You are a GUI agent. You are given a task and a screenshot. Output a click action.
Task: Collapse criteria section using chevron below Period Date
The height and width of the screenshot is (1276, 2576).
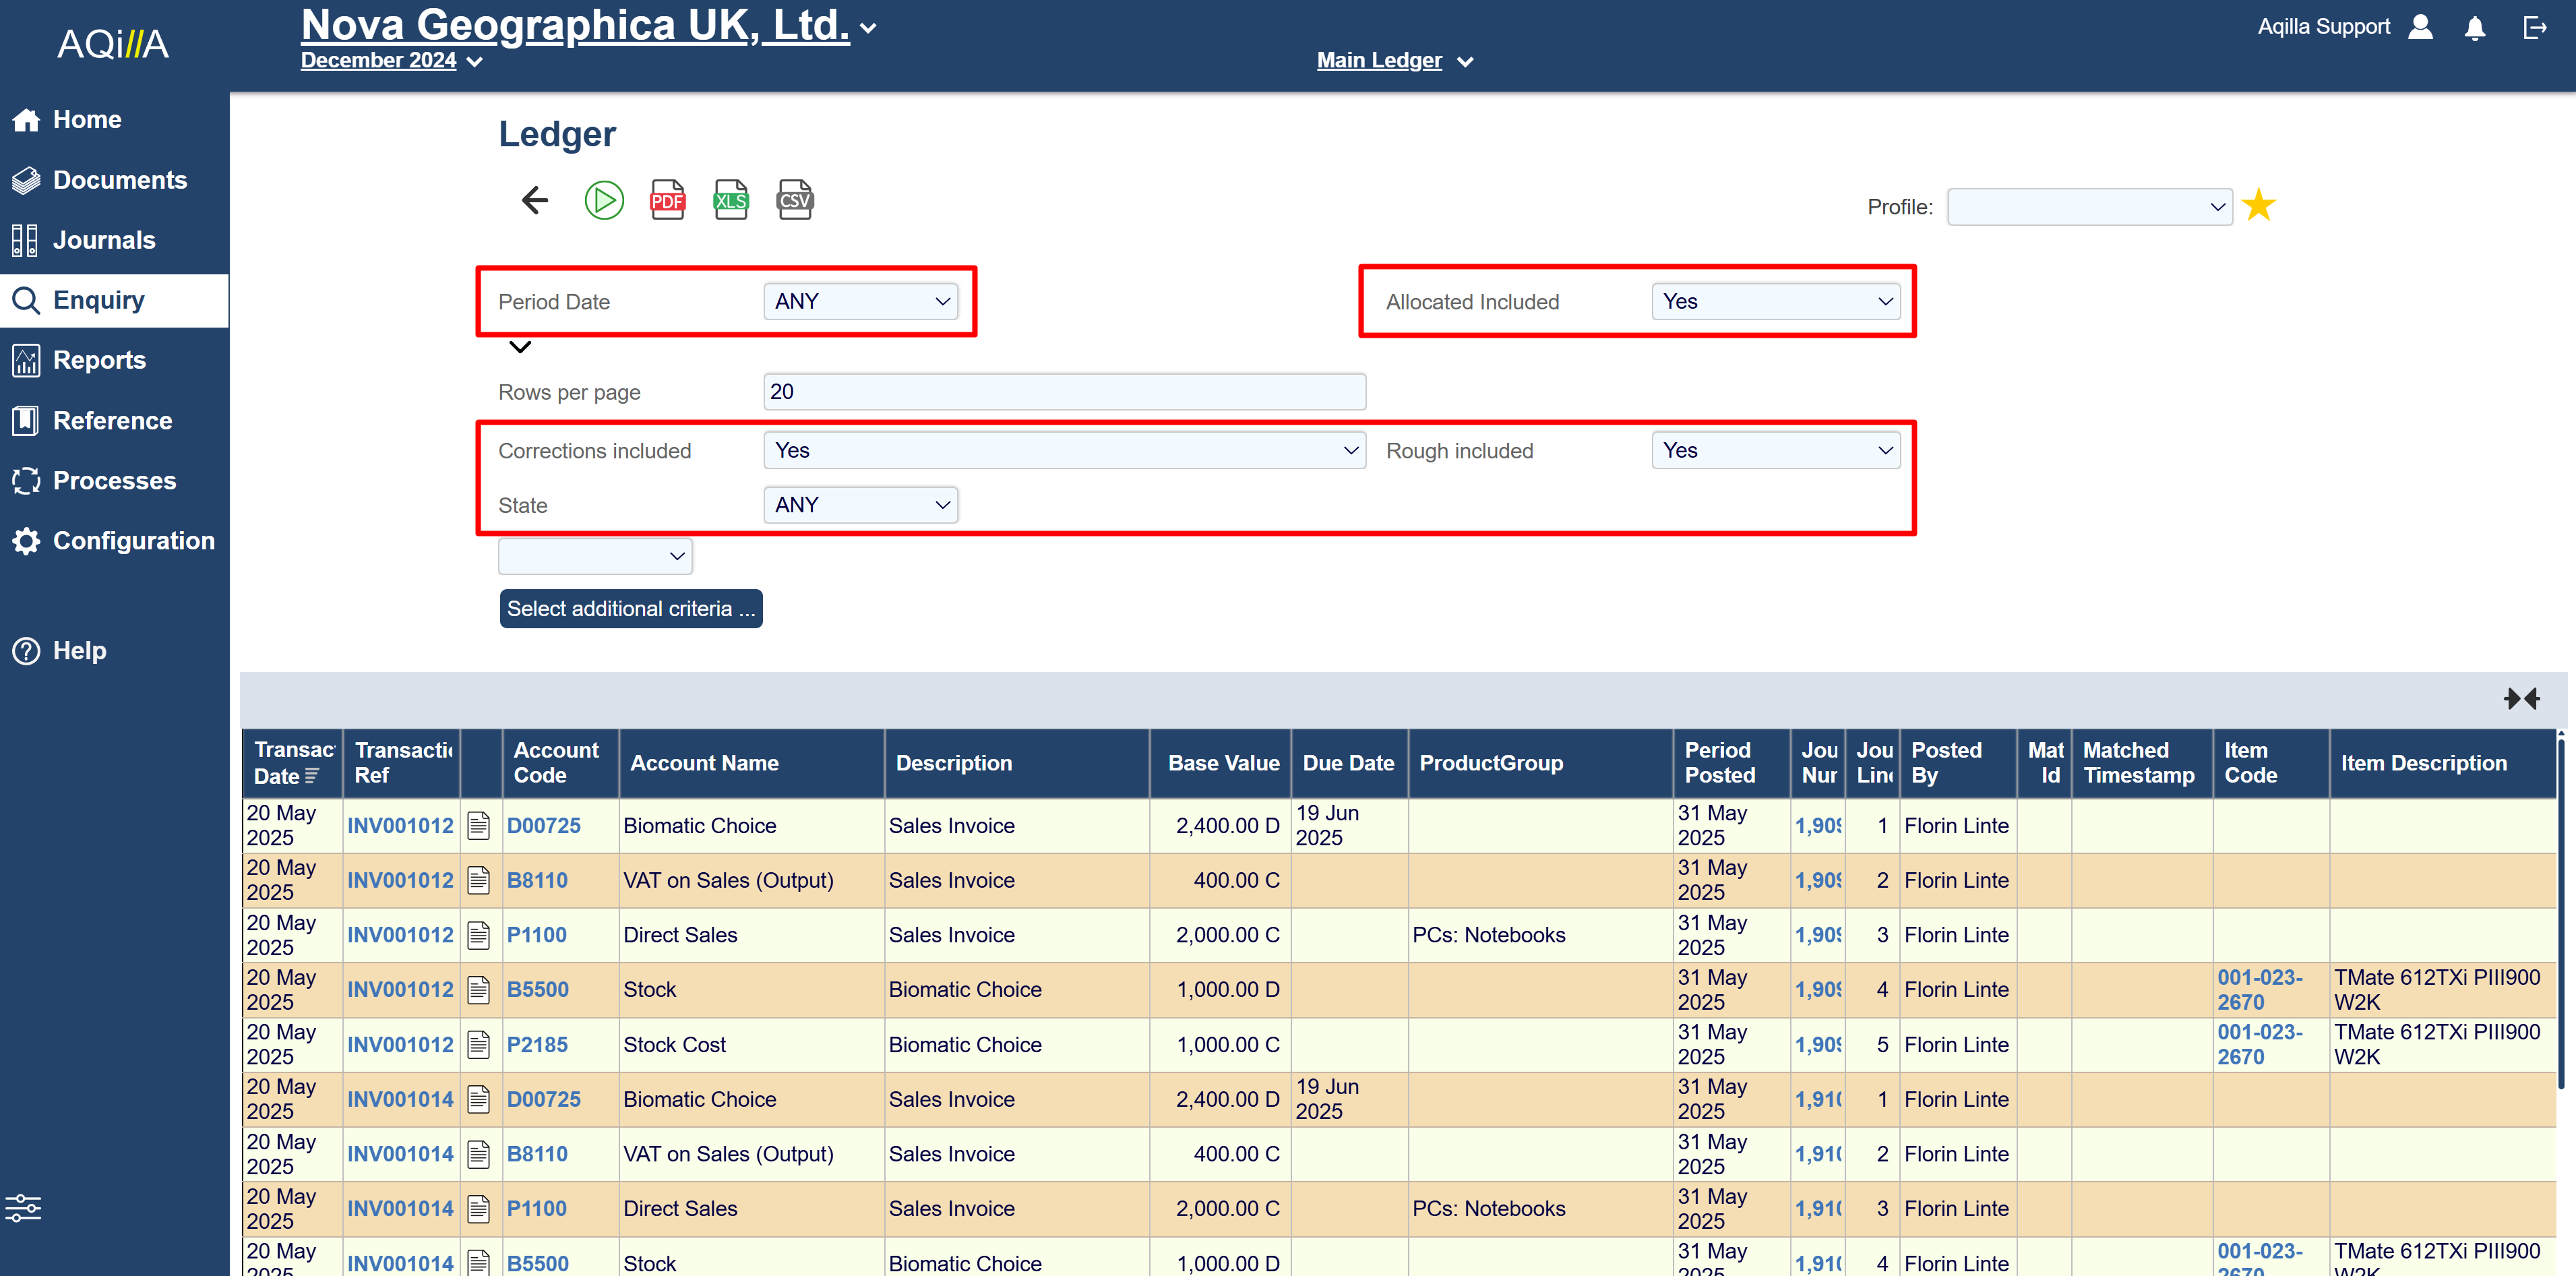(520, 347)
